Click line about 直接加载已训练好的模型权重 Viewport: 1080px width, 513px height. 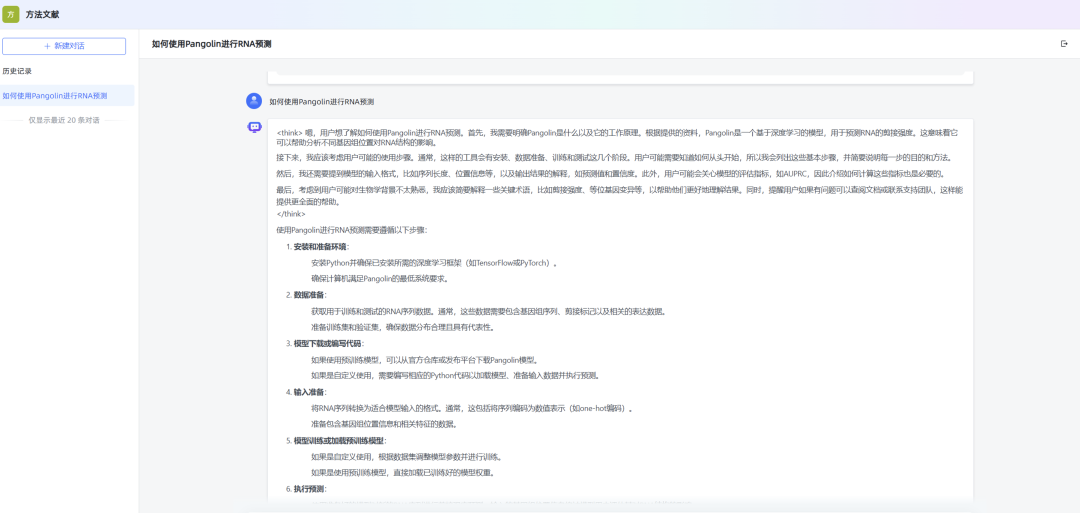(x=403, y=473)
